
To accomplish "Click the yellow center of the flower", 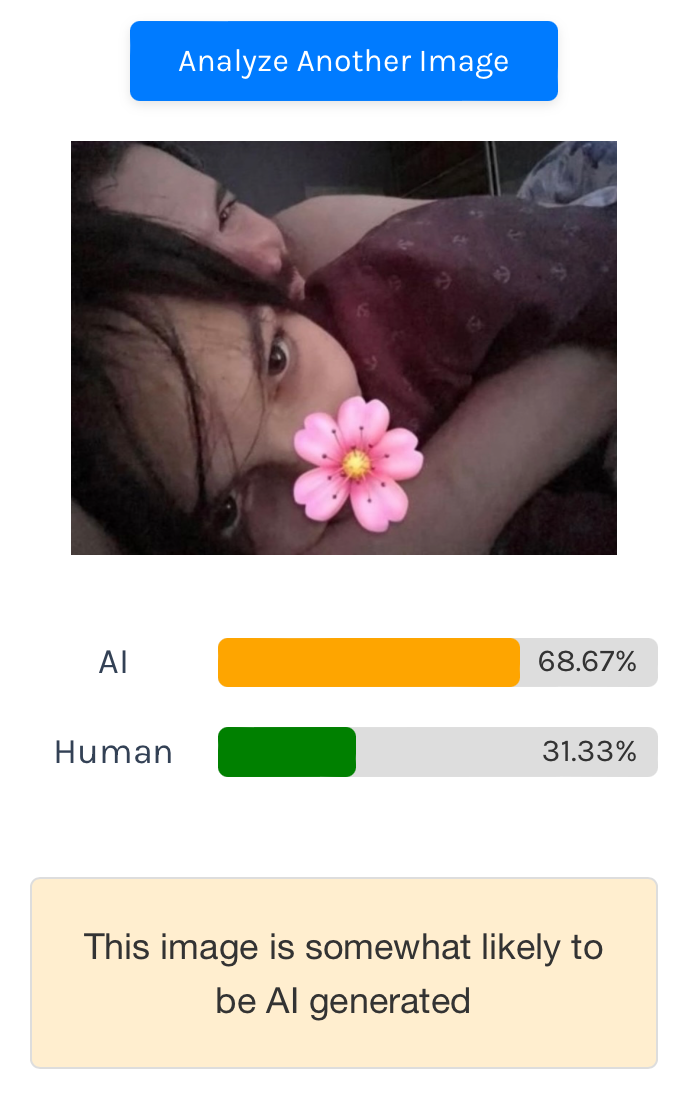I will point(356,463).
